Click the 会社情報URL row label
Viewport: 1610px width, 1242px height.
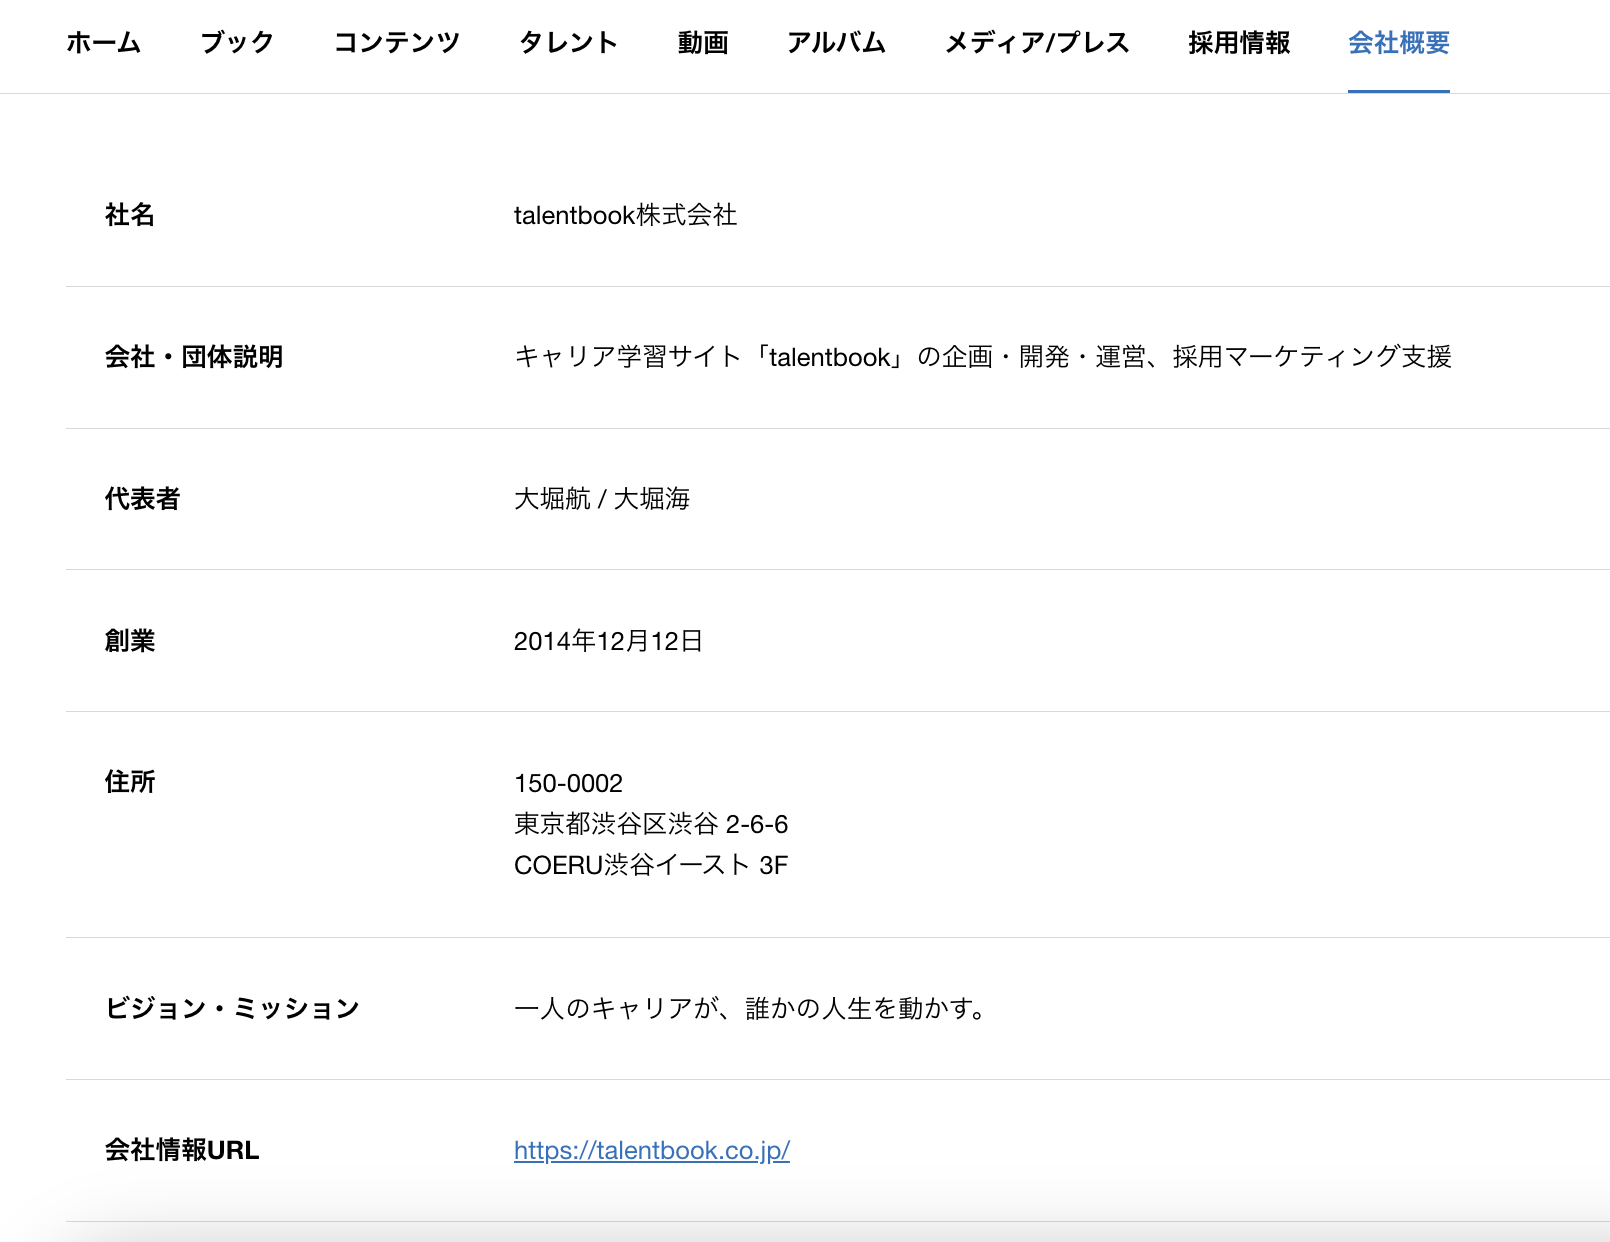(182, 1150)
